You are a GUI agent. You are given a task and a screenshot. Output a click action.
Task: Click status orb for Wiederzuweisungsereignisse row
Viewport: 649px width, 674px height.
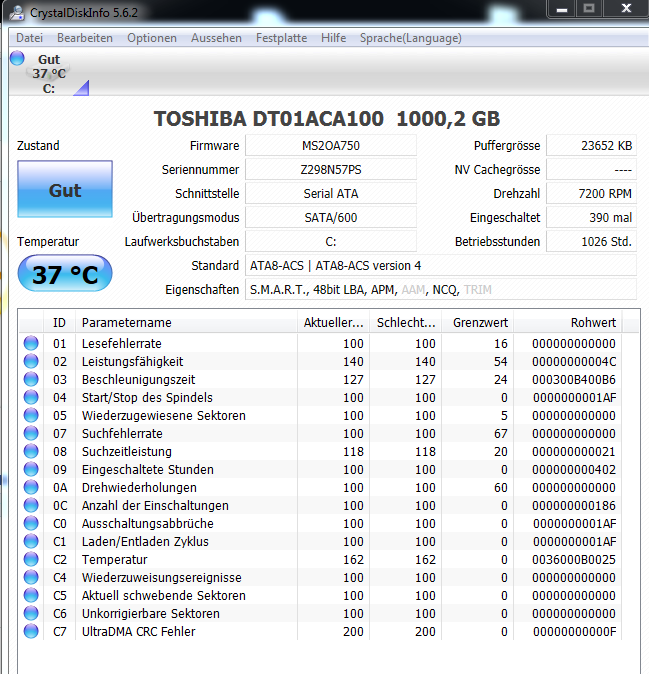(x=31, y=577)
